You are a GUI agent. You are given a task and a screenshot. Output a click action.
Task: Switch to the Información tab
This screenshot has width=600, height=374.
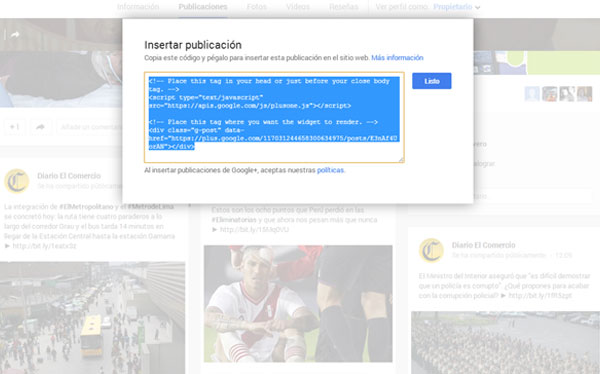point(138,7)
